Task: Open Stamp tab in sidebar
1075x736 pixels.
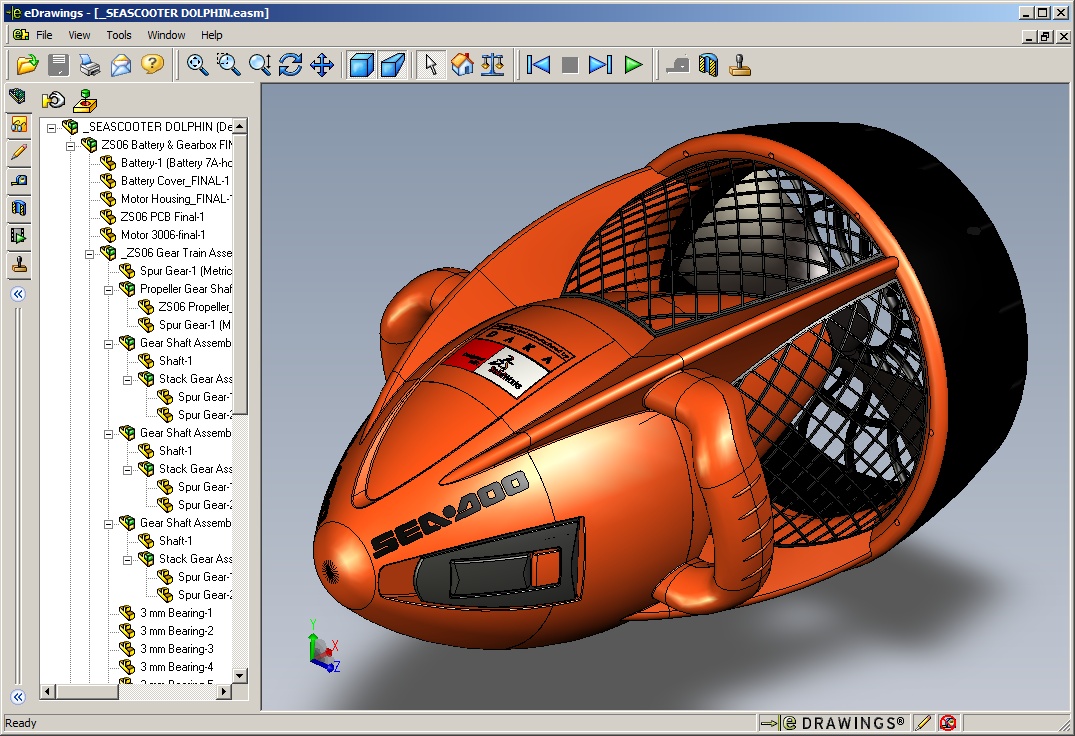Action: tap(19, 265)
